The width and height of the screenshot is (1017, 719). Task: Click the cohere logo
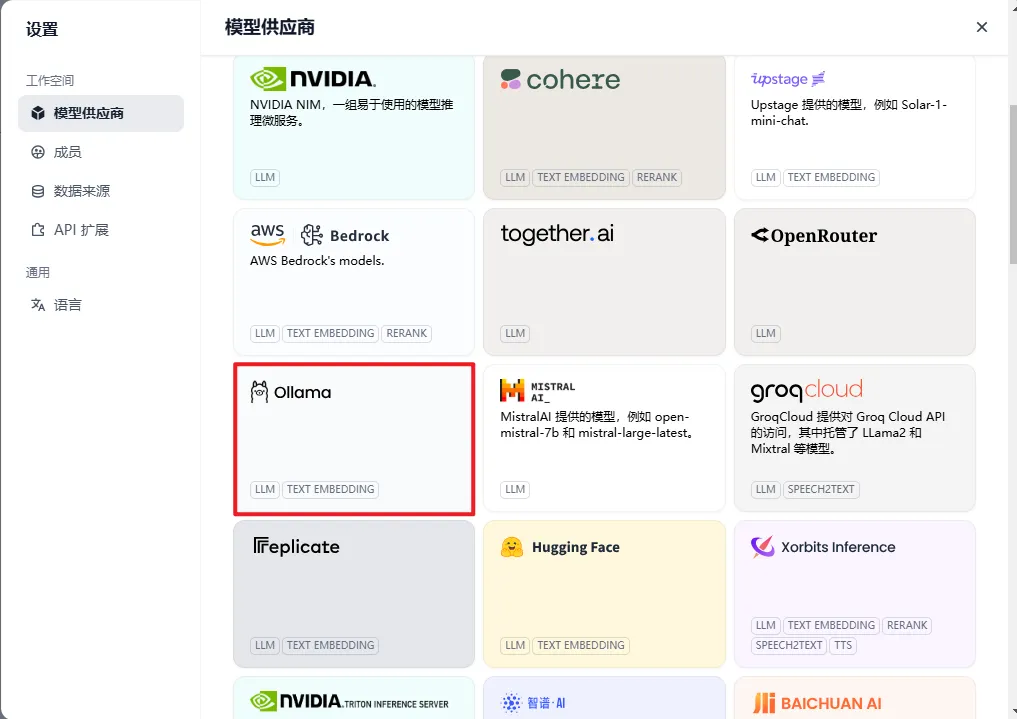560,80
